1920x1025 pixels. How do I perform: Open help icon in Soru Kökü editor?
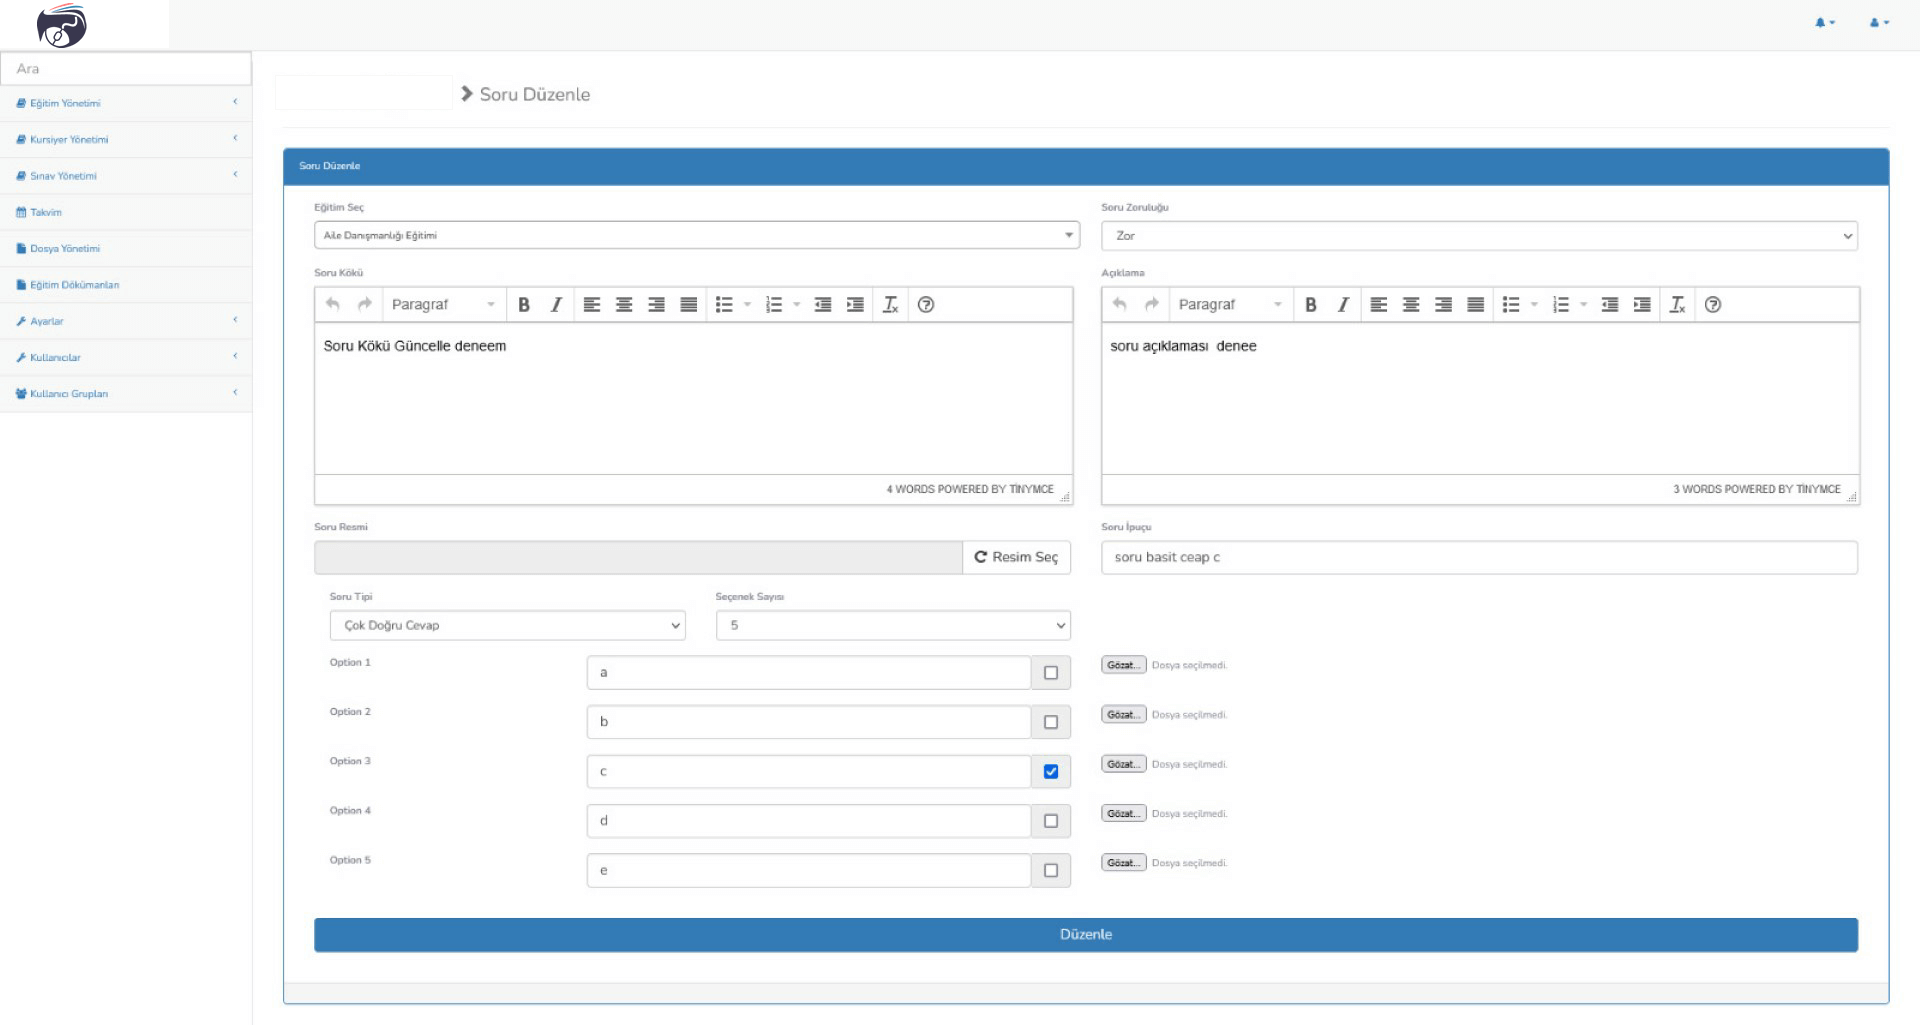point(926,305)
